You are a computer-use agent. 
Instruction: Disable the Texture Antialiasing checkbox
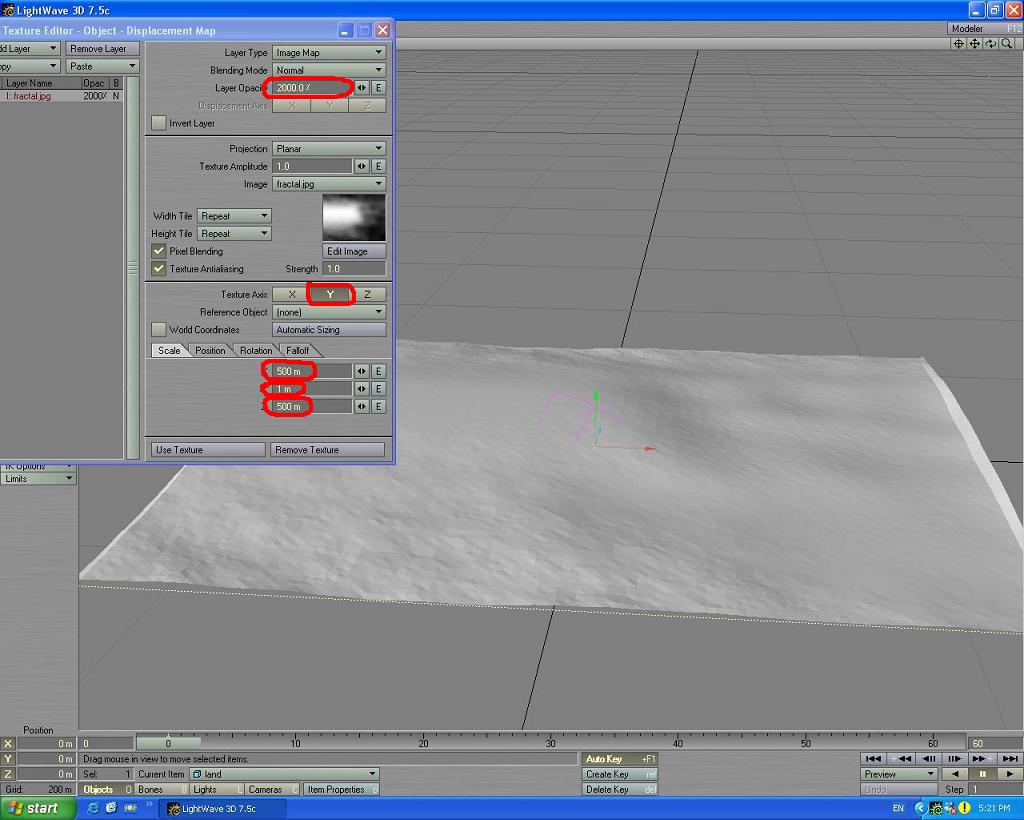159,269
